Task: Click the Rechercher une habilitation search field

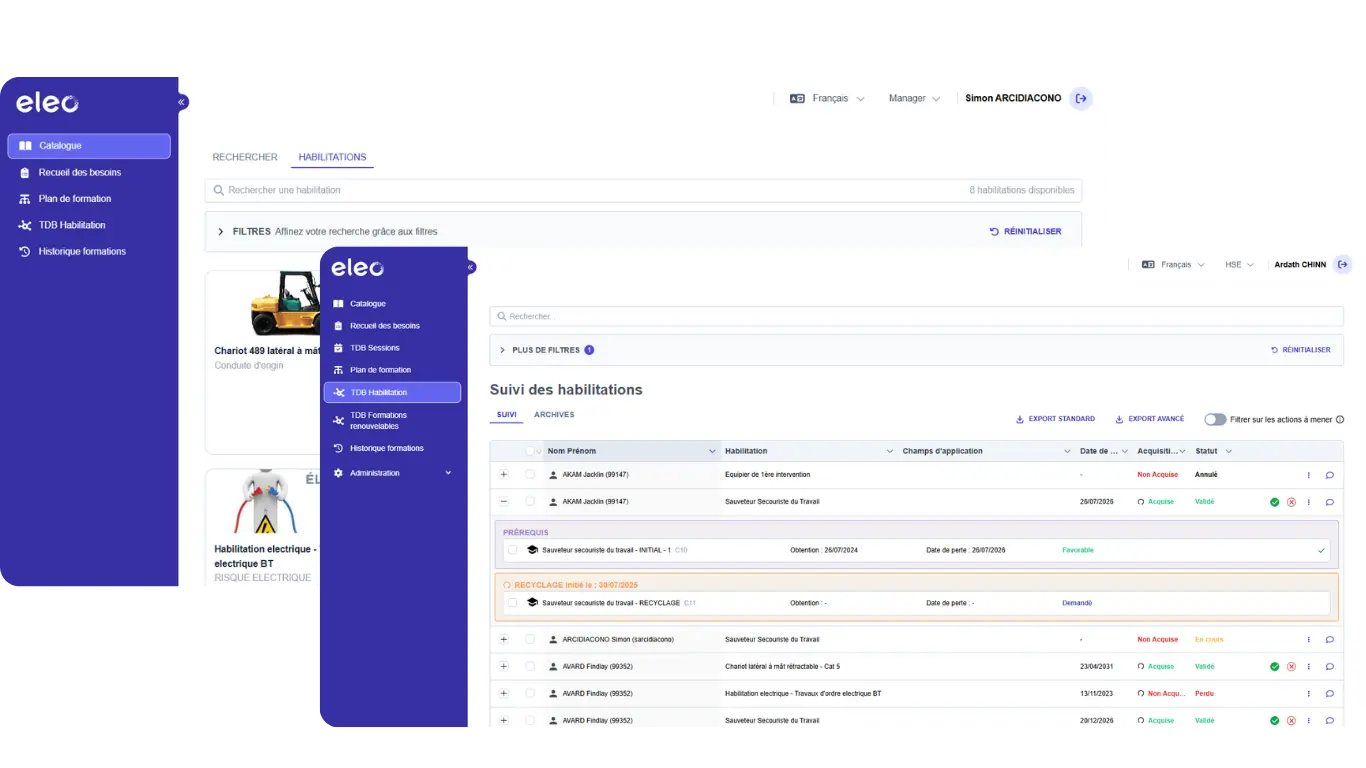Action: tap(643, 190)
